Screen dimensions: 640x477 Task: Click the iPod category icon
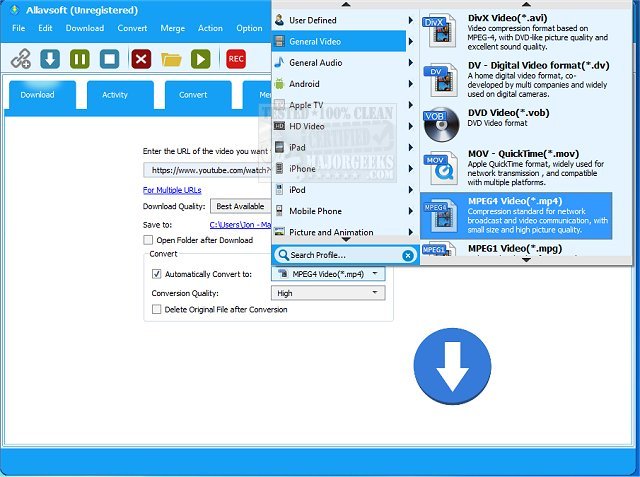point(279,190)
